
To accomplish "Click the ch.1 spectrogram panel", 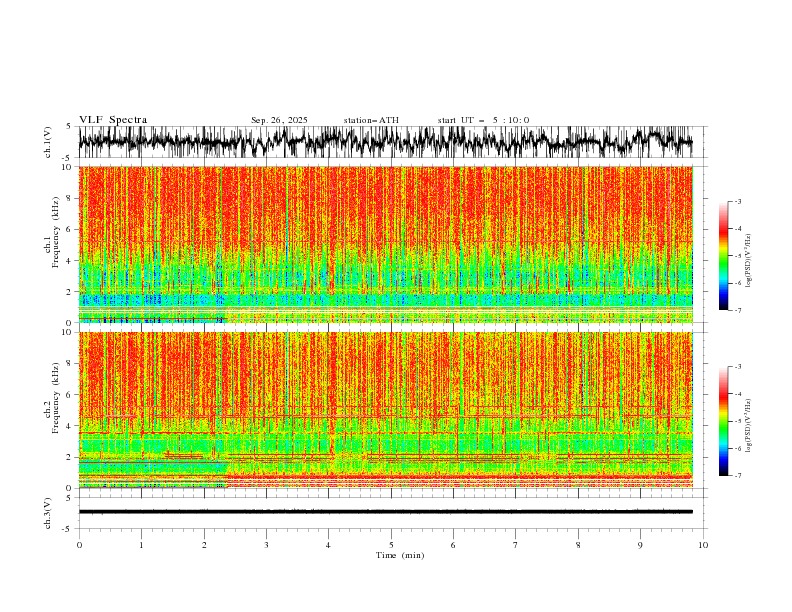I will point(385,244).
